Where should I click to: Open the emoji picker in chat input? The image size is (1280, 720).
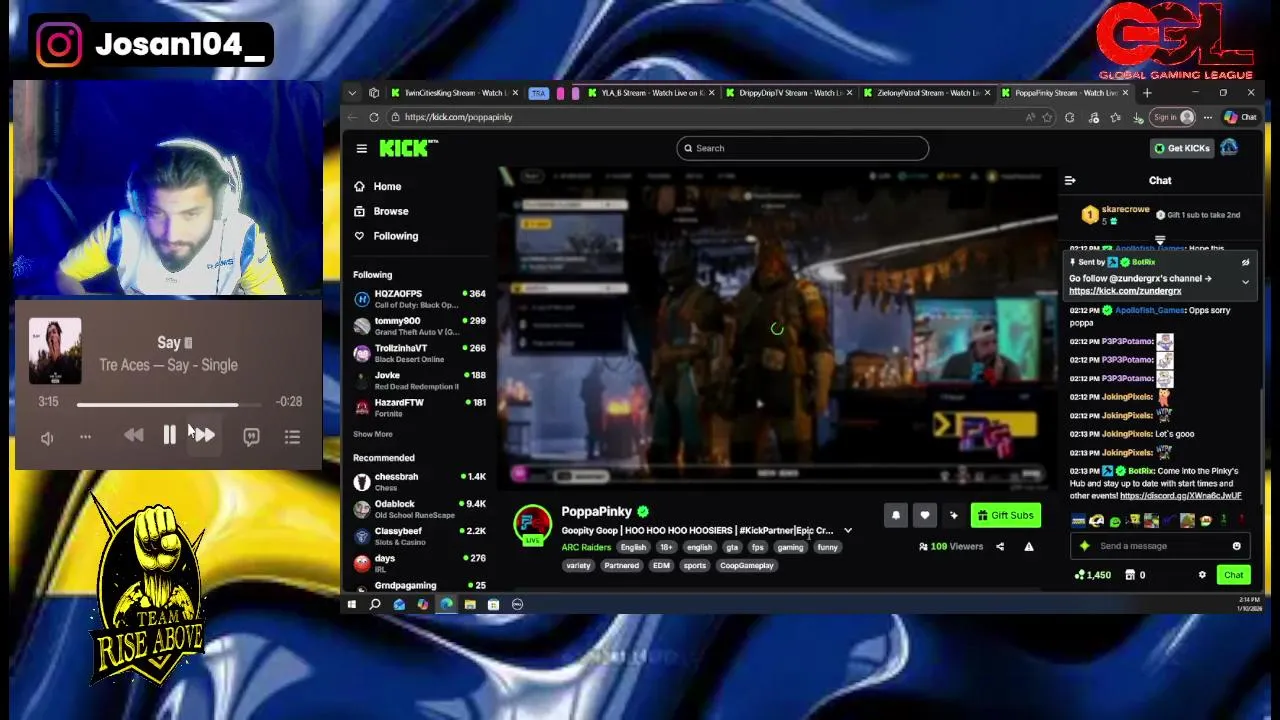point(1237,546)
